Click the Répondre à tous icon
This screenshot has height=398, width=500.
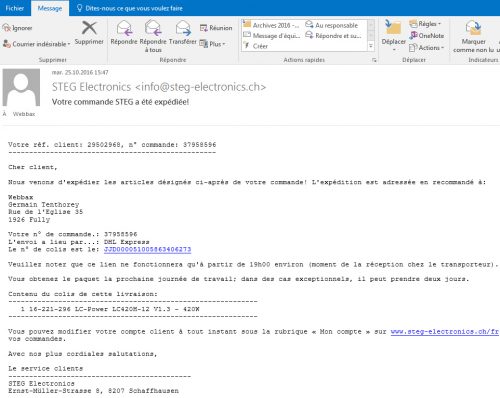[153, 28]
